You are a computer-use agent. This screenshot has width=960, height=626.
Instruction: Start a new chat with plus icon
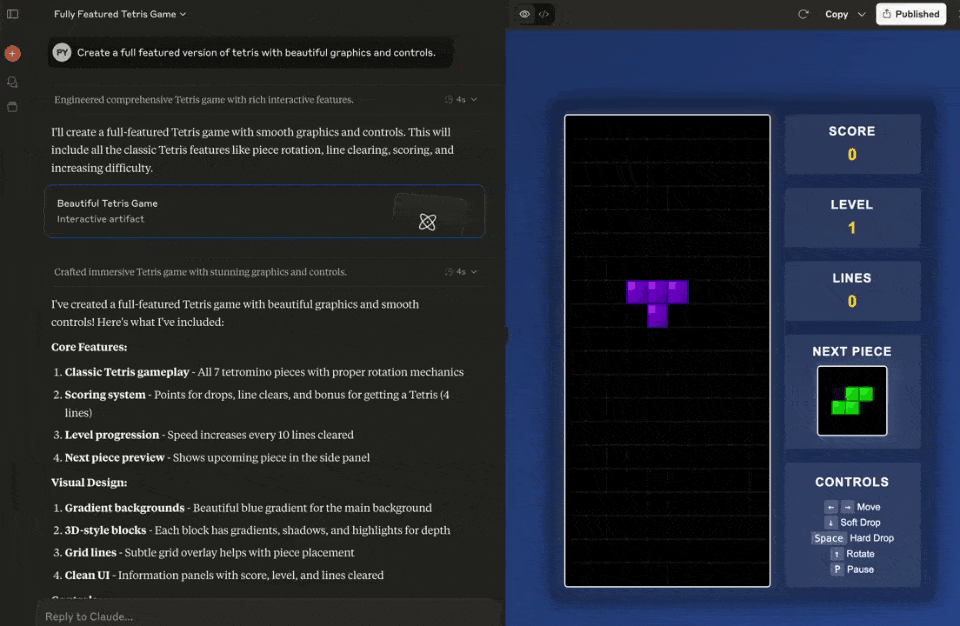[12, 53]
